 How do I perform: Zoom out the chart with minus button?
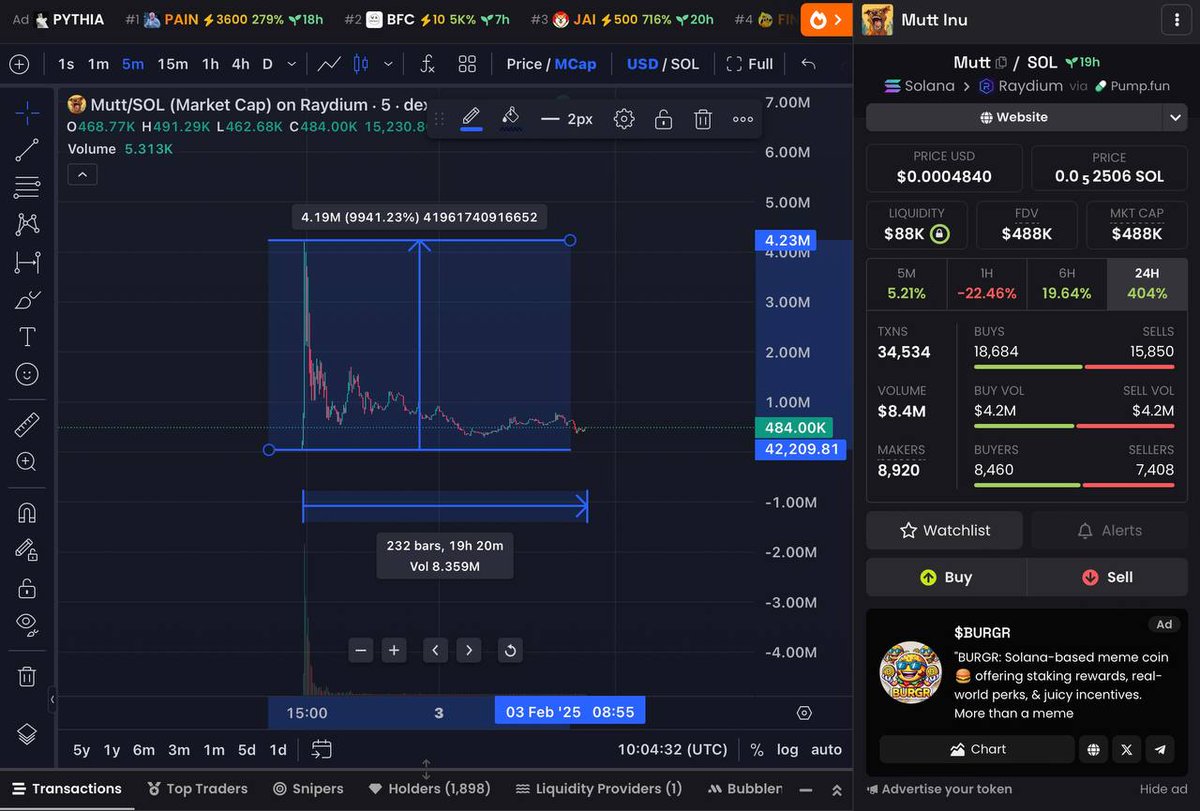pyautogui.click(x=361, y=650)
